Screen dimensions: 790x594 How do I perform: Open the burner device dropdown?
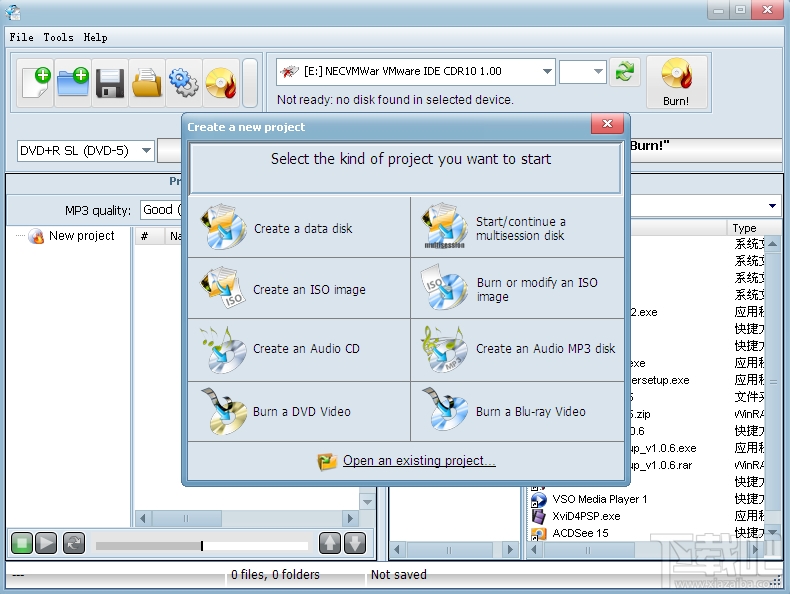point(547,72)
